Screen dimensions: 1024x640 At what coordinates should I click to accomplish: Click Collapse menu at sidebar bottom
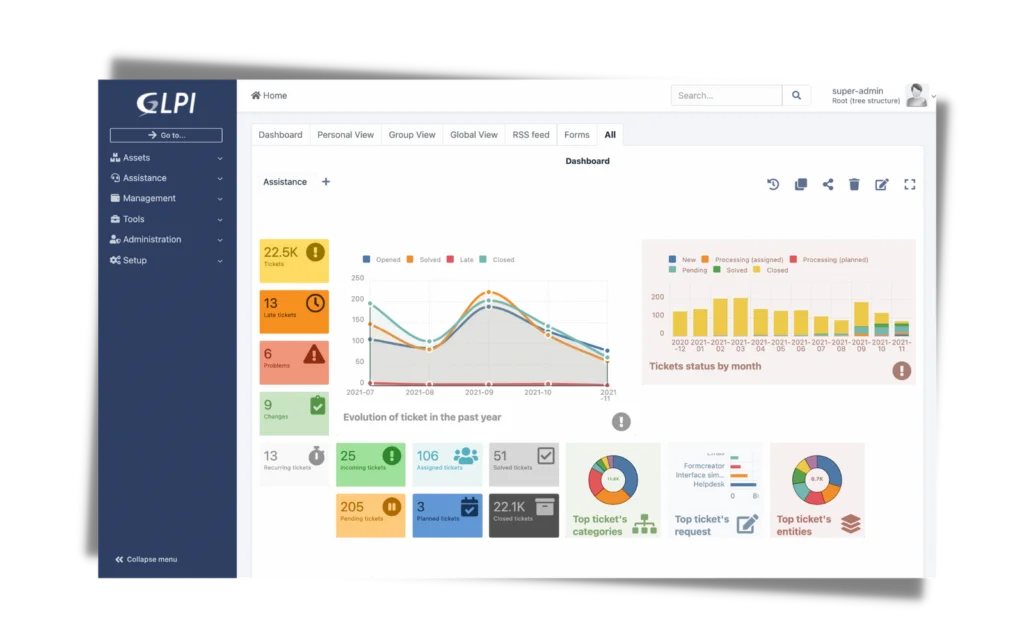[146, 559]
